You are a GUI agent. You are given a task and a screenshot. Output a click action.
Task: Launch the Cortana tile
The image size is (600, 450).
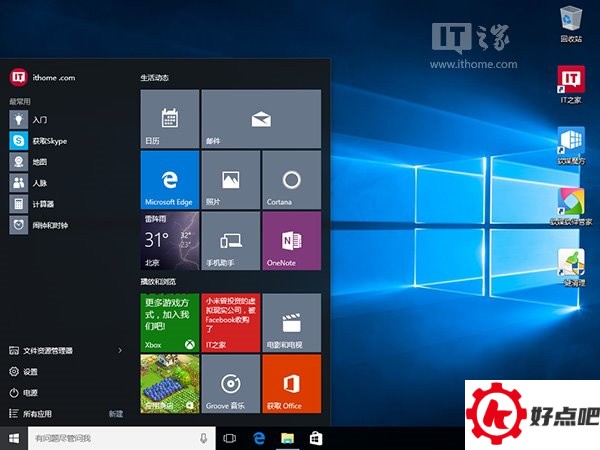pyautogui.click(x=291, y=180)
